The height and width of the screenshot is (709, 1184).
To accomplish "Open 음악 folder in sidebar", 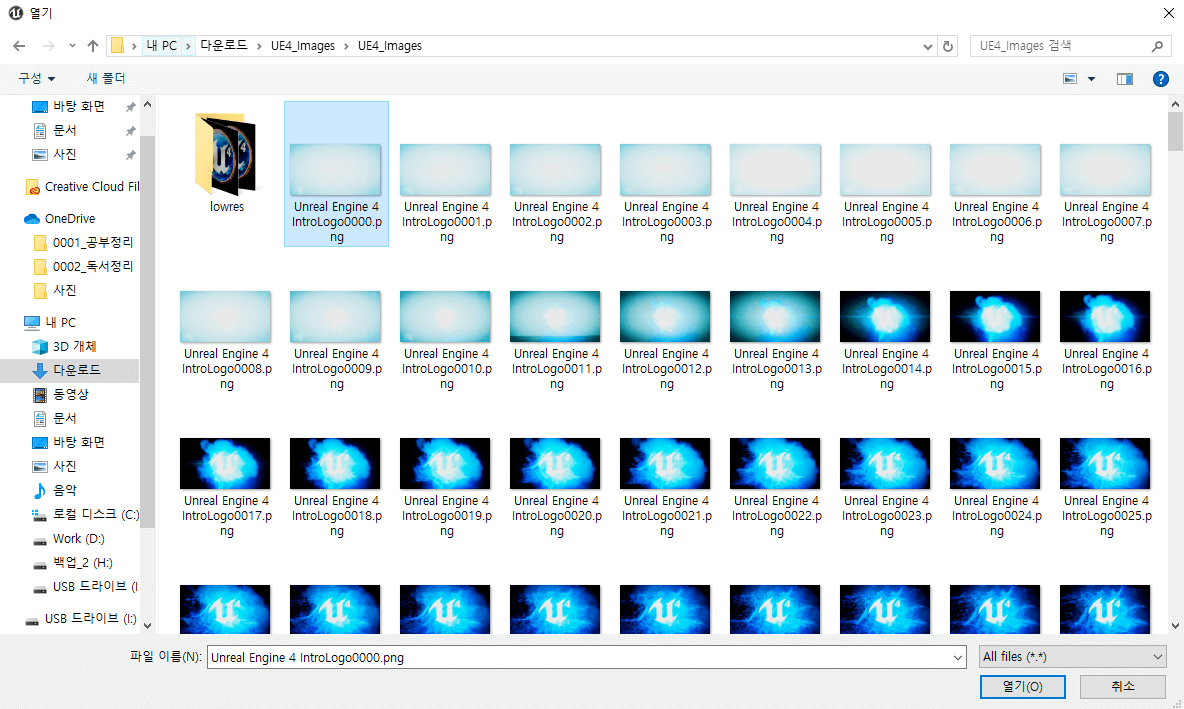I will tap(64, 490).
